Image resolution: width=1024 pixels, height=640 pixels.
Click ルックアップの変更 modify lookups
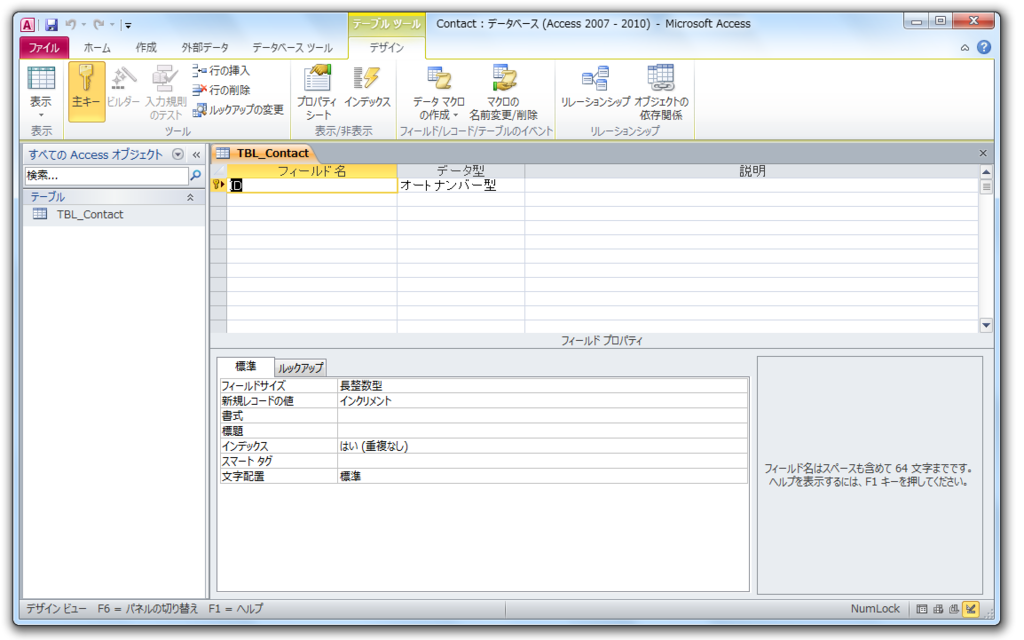click(238, 110)
